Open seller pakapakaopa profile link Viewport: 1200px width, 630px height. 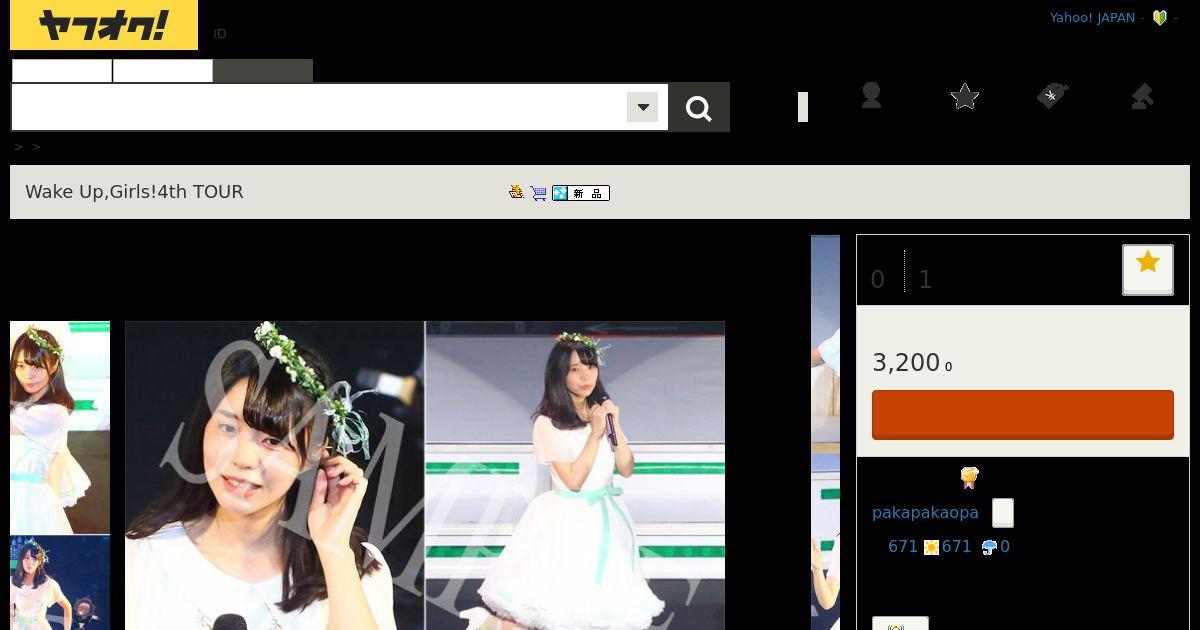pyautogui.click(x=925, y=512)
